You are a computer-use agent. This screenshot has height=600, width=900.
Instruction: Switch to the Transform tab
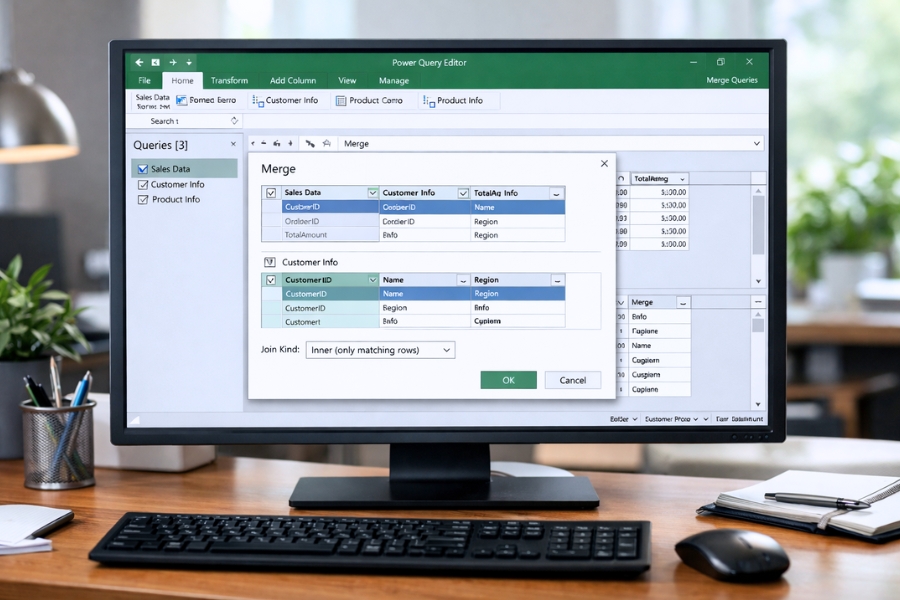click(x=229, y=80)
